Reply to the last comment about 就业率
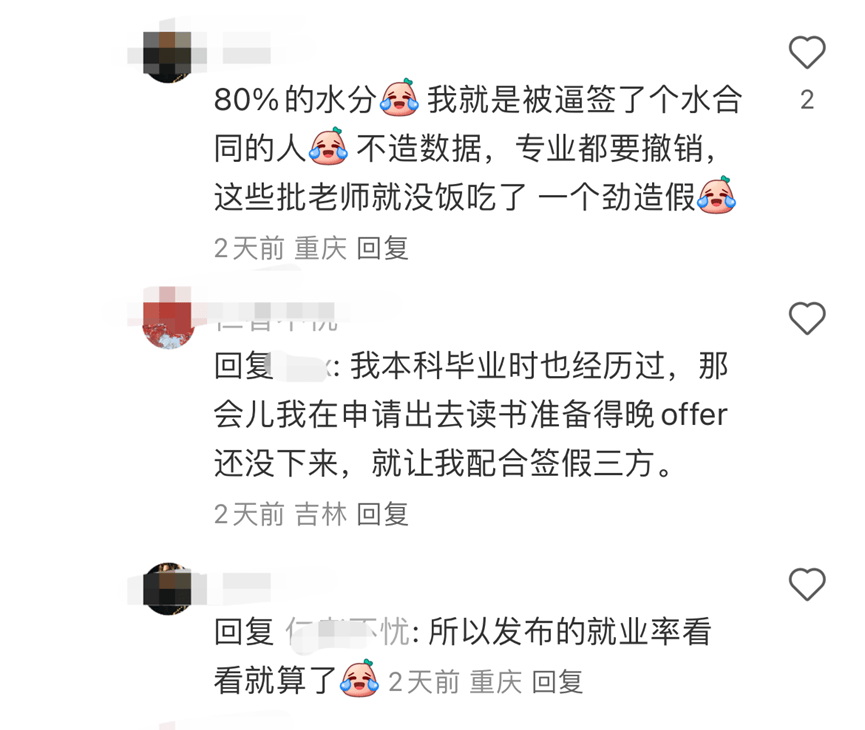This screenshot has height=730, width=865. [557, 682]
